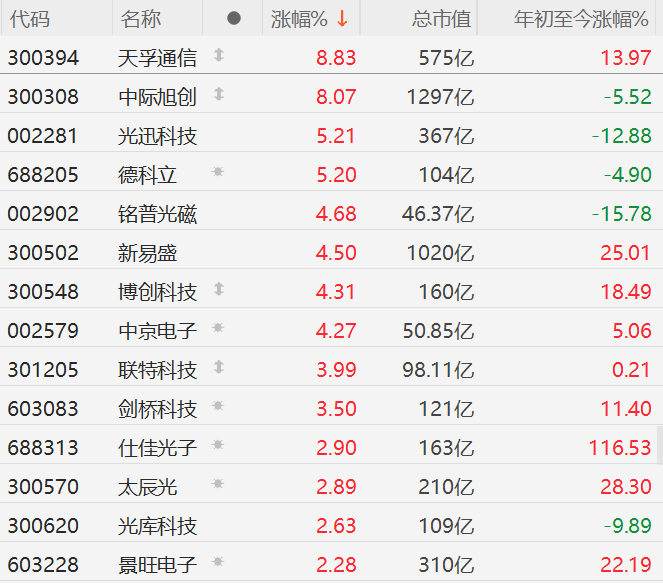Screen dimensions: 663x583
Task: Click the up-down marker icon beside 天孚通信
Action: pyautogui.click(x=219, y=55)
